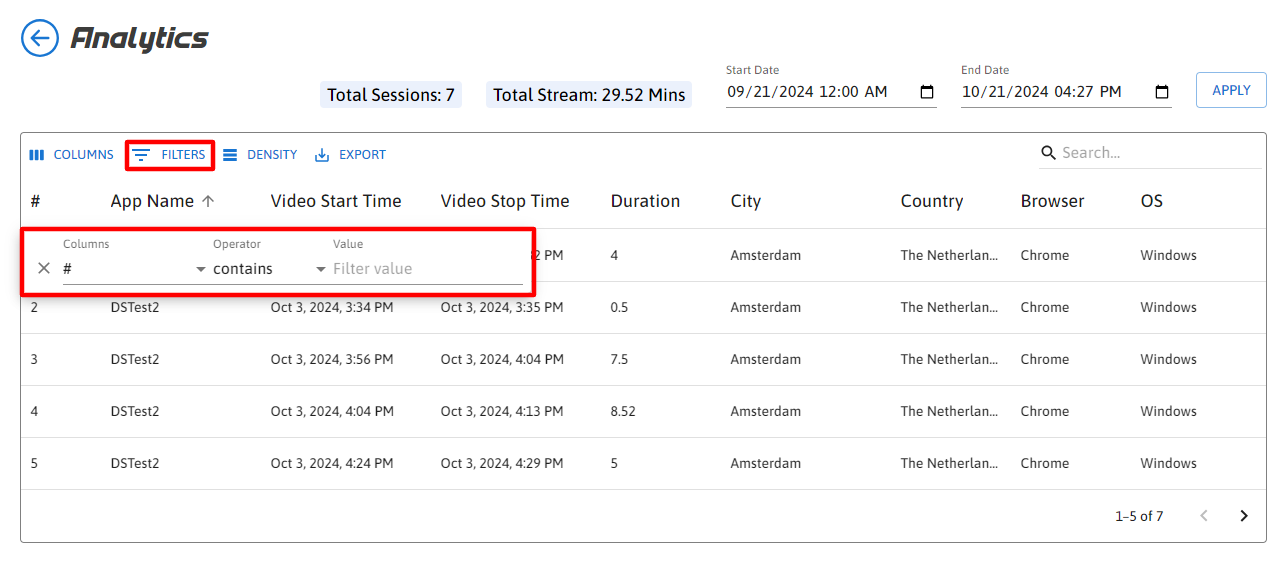Expand the Operator dropdown showing contains

269,269
